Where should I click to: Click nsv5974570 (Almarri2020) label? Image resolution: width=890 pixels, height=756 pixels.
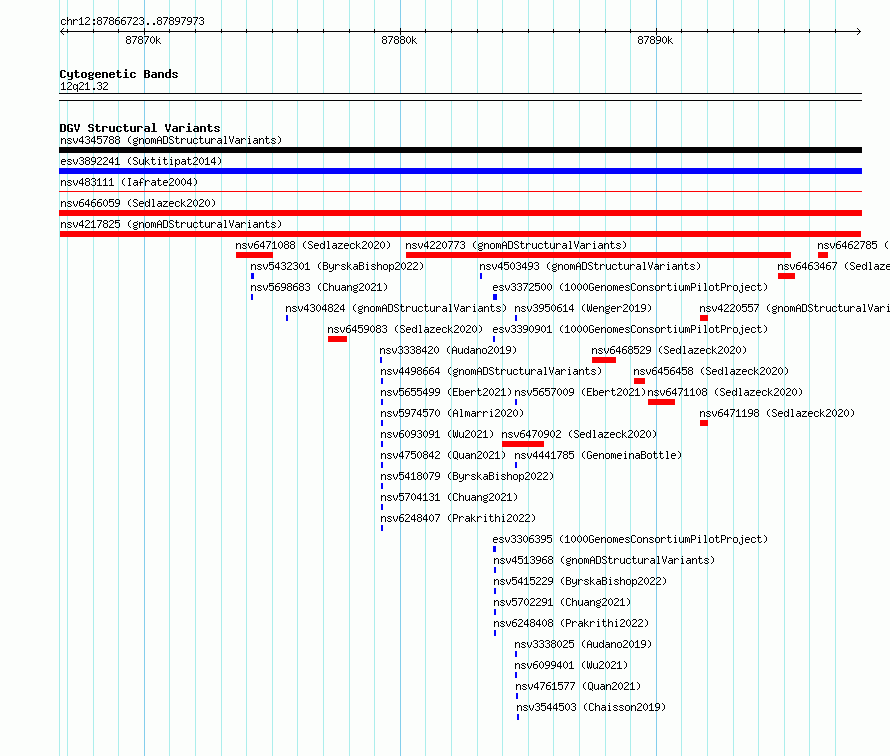click(452, 413)
